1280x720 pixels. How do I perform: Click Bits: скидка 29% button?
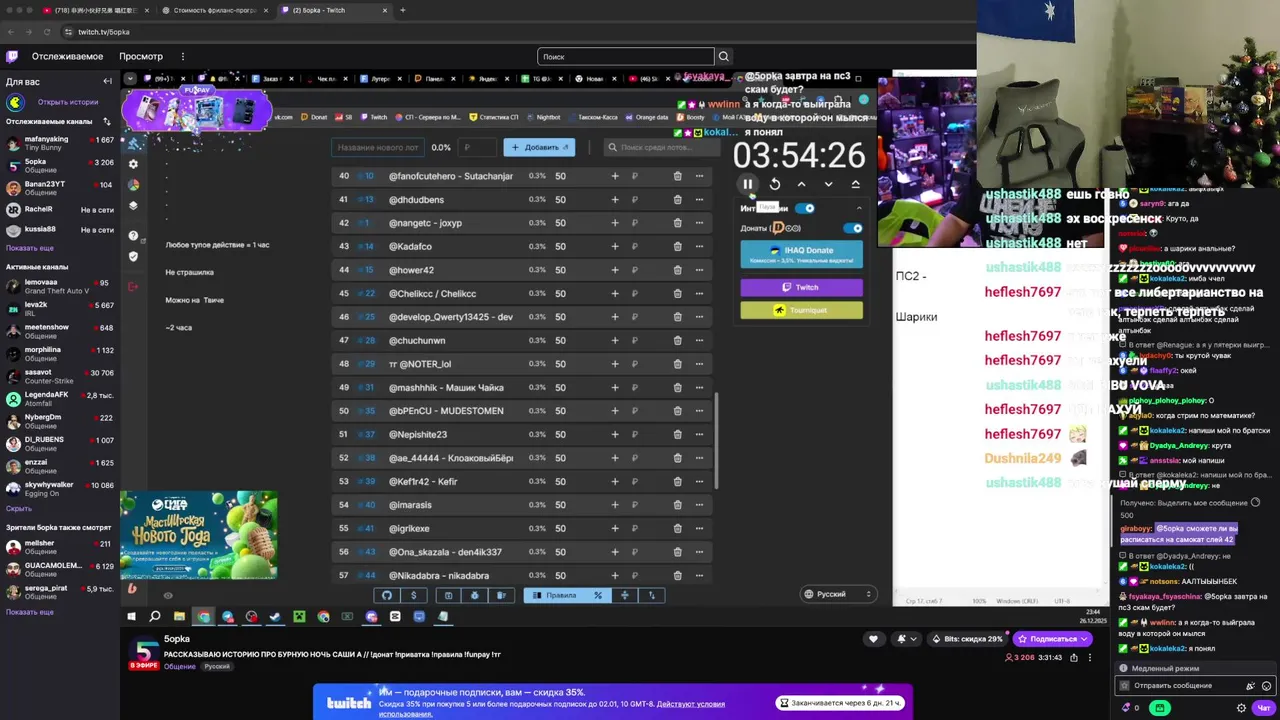tap(966, 639)
